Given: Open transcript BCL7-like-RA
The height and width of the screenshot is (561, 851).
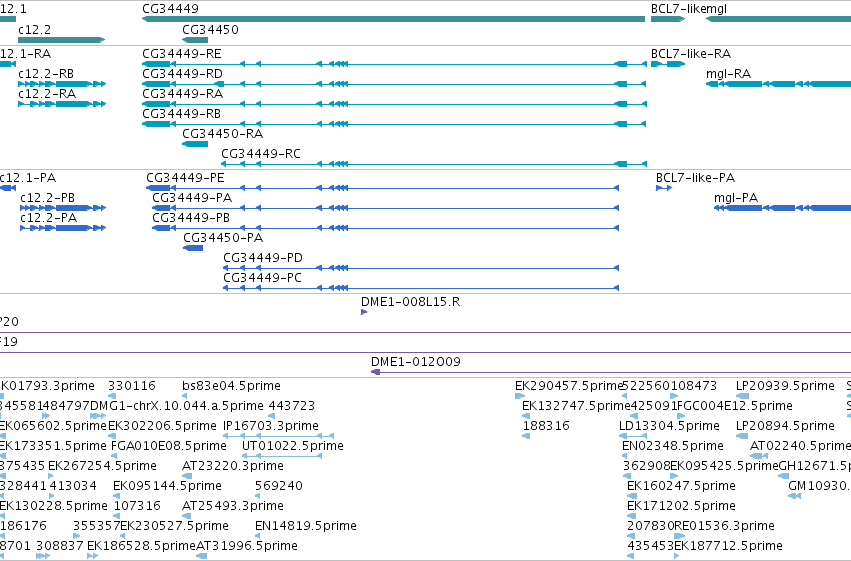Looking at the screenshot, I should pyautogui.click(x=691, y=54).
